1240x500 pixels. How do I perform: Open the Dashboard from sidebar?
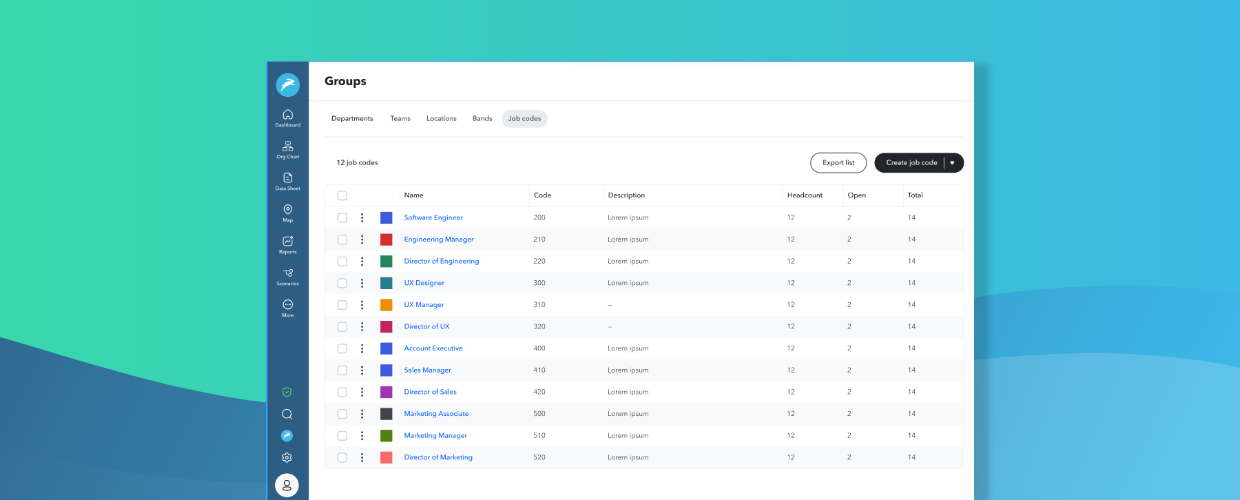pyautogui.click(x=287, y=117)
